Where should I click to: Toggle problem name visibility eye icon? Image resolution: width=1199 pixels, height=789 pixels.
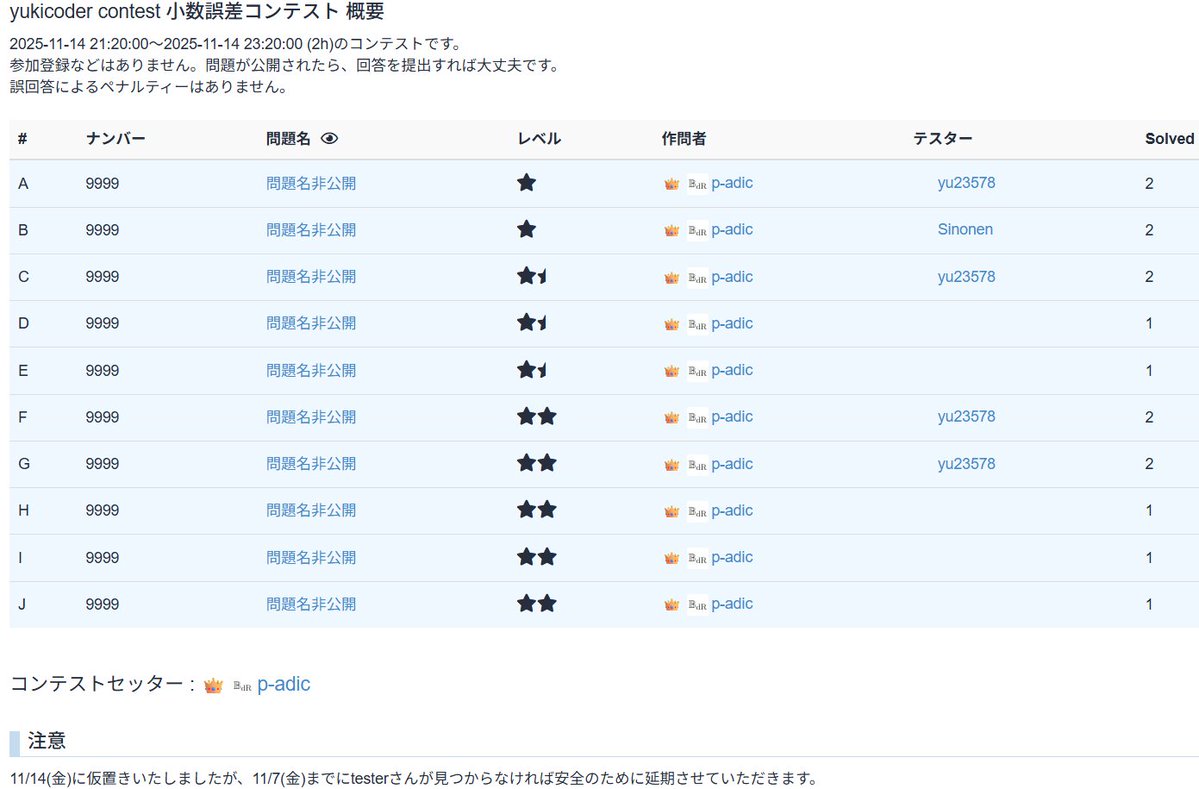(x=330, y=138)
